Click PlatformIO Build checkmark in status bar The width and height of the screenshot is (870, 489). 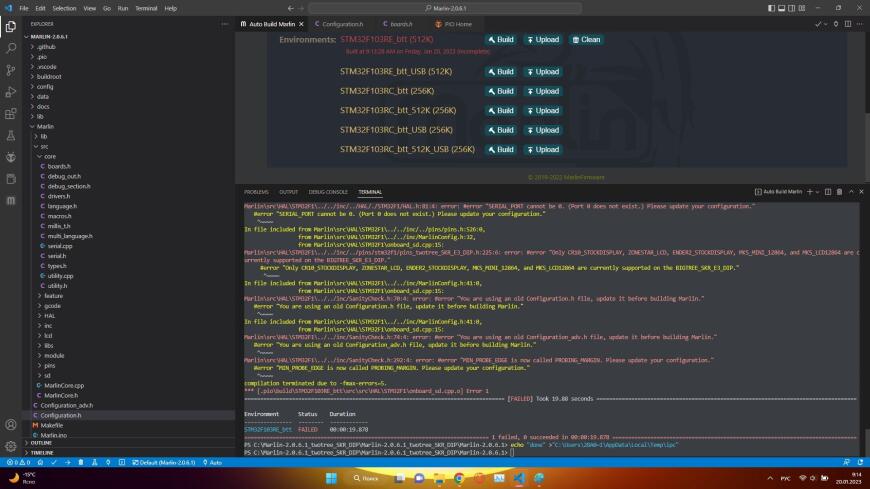pyautogui.click(x=54, y=462)
